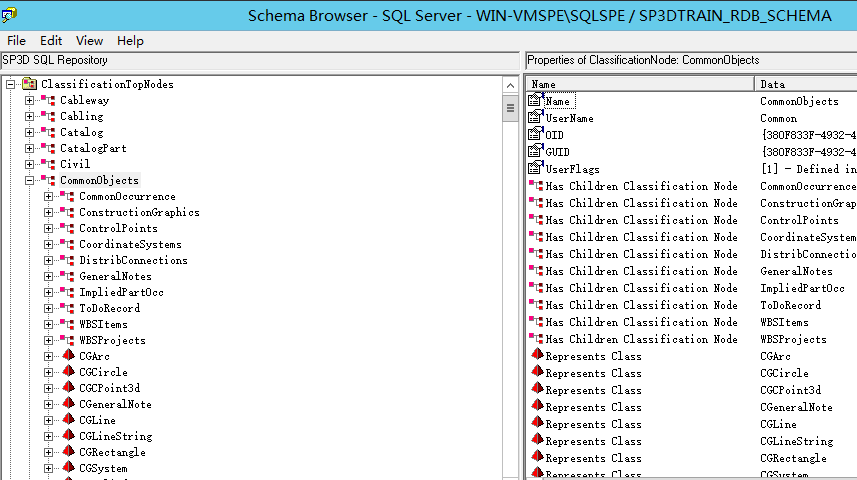
Task: Click the CommonObjects classification node icon
Action: click(x=48, y=180)
